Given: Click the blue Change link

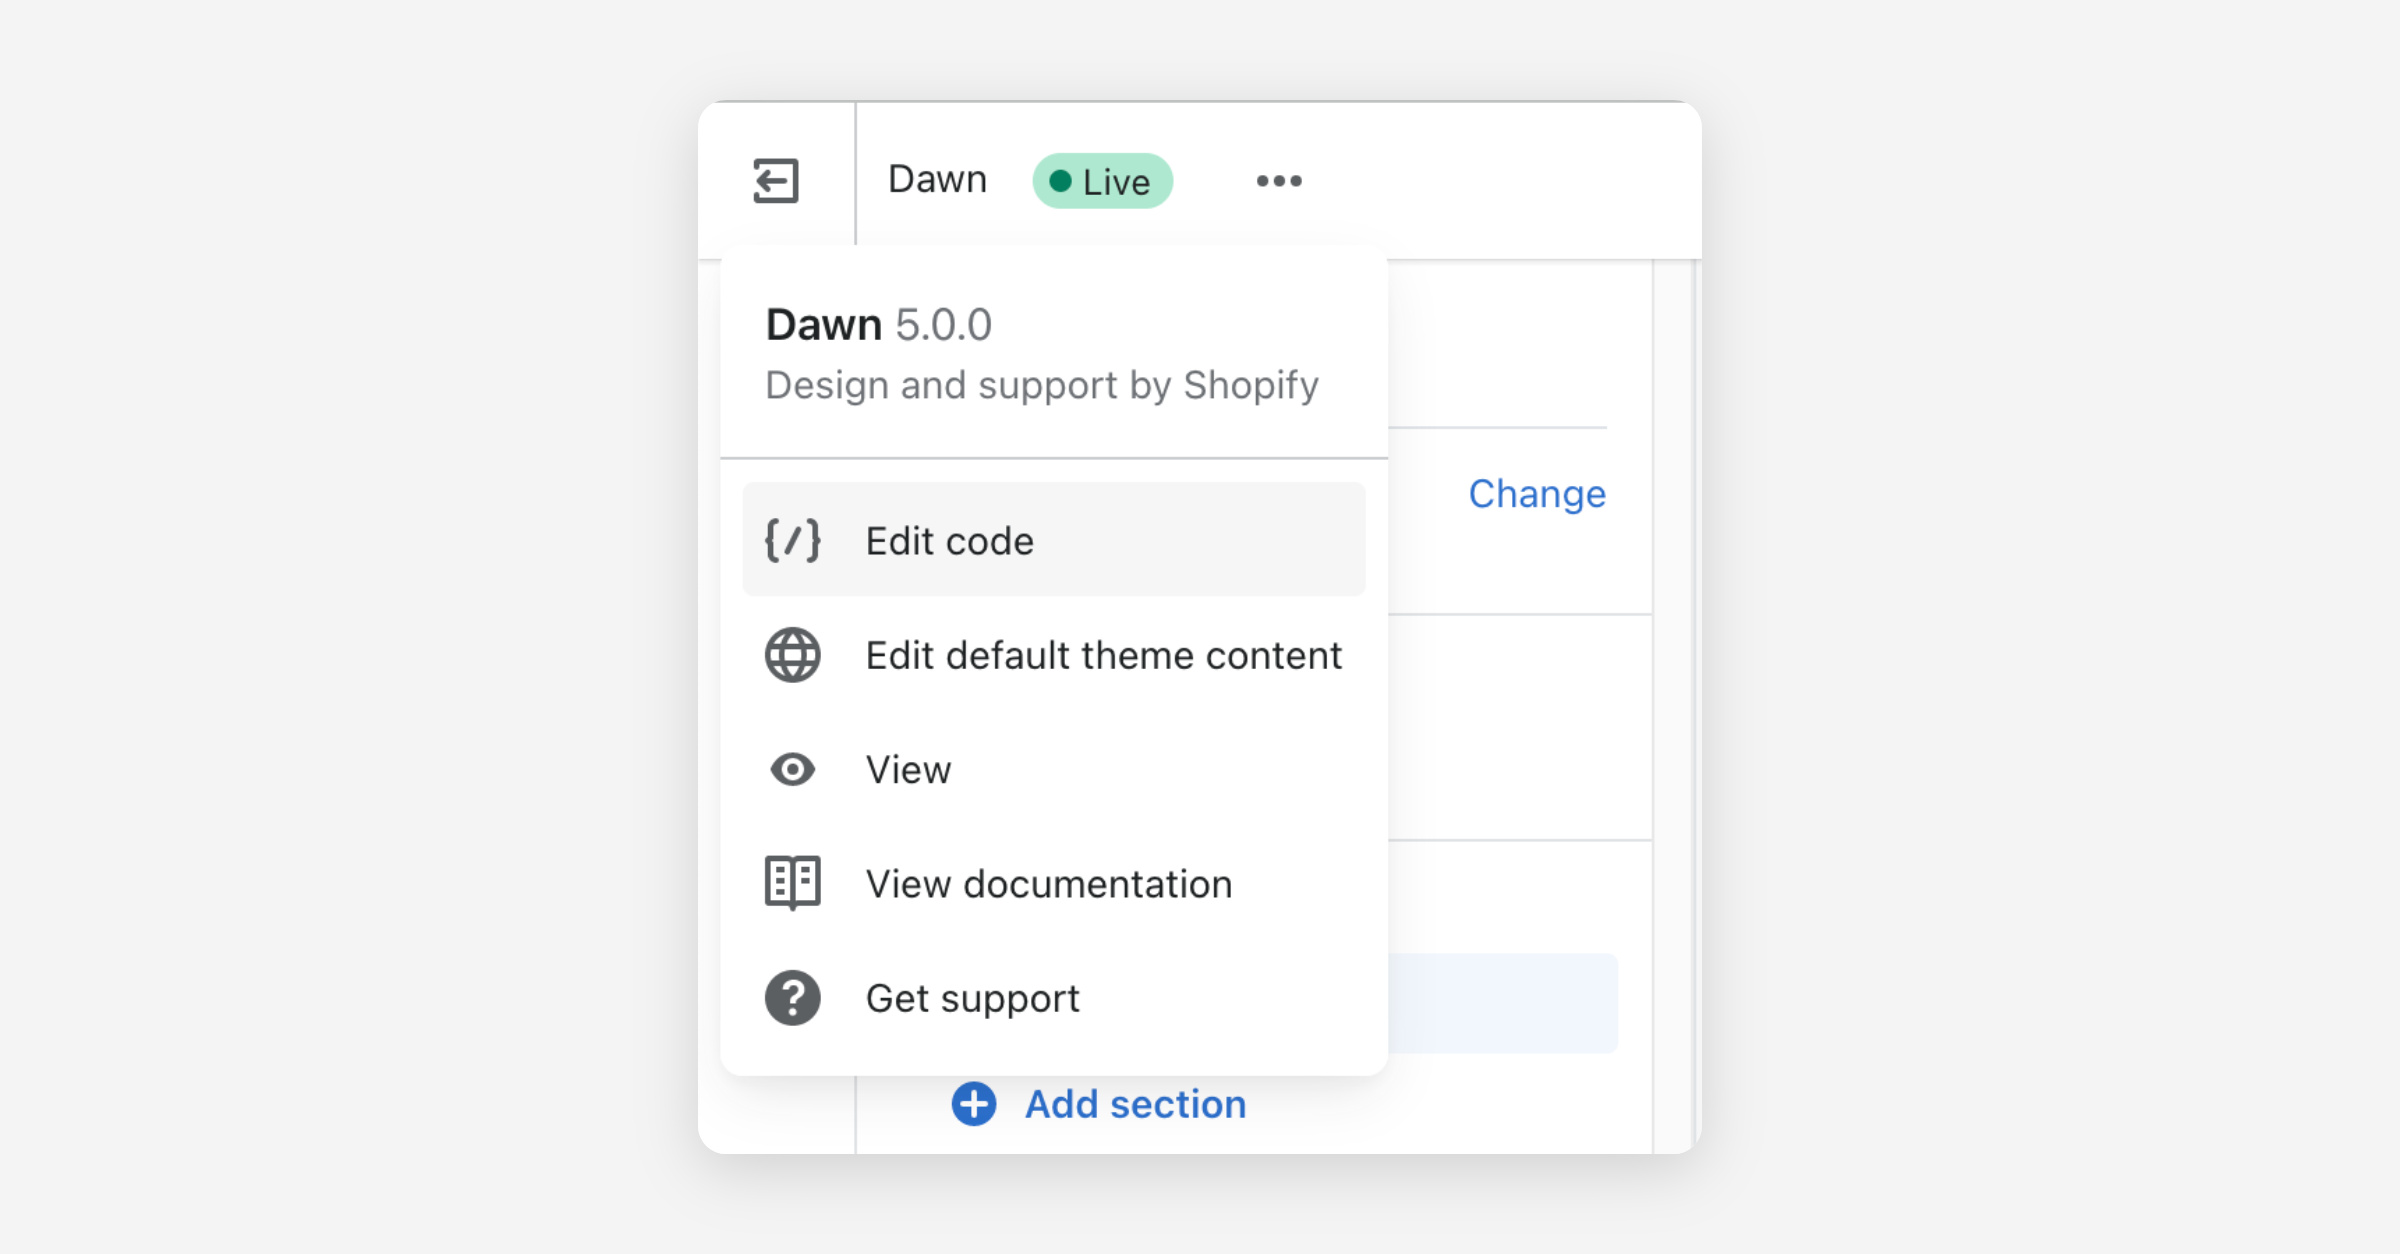Looking at the screenshot, I should 1536,494.
